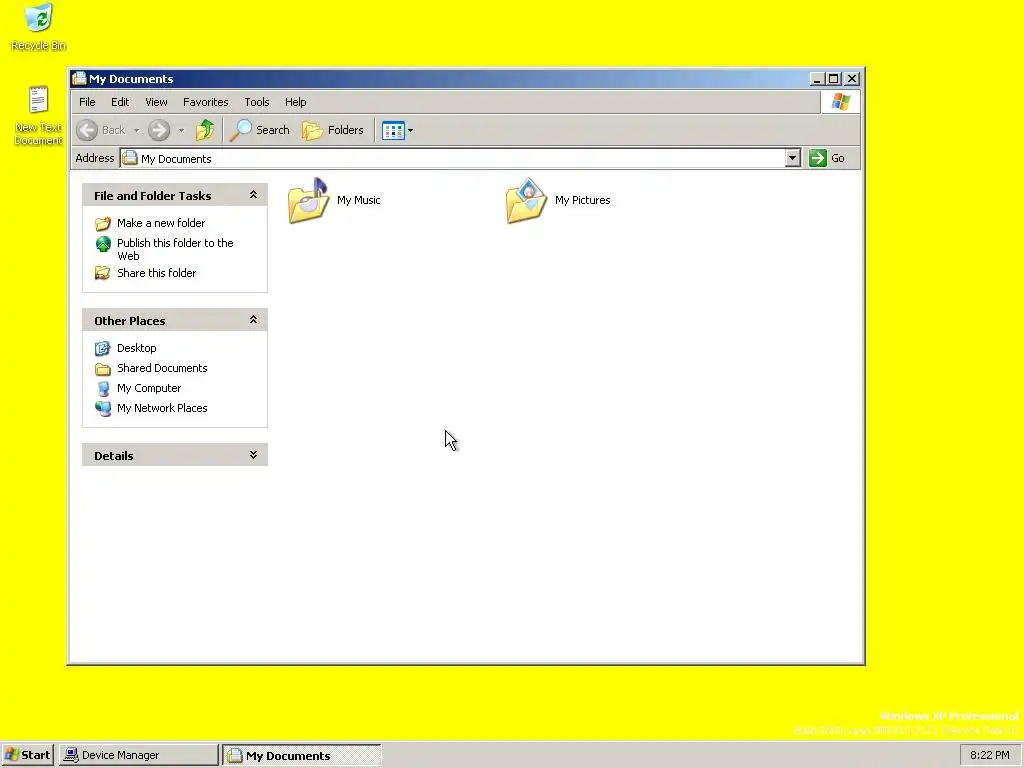Select the My Pictures label text

[583, 200]
